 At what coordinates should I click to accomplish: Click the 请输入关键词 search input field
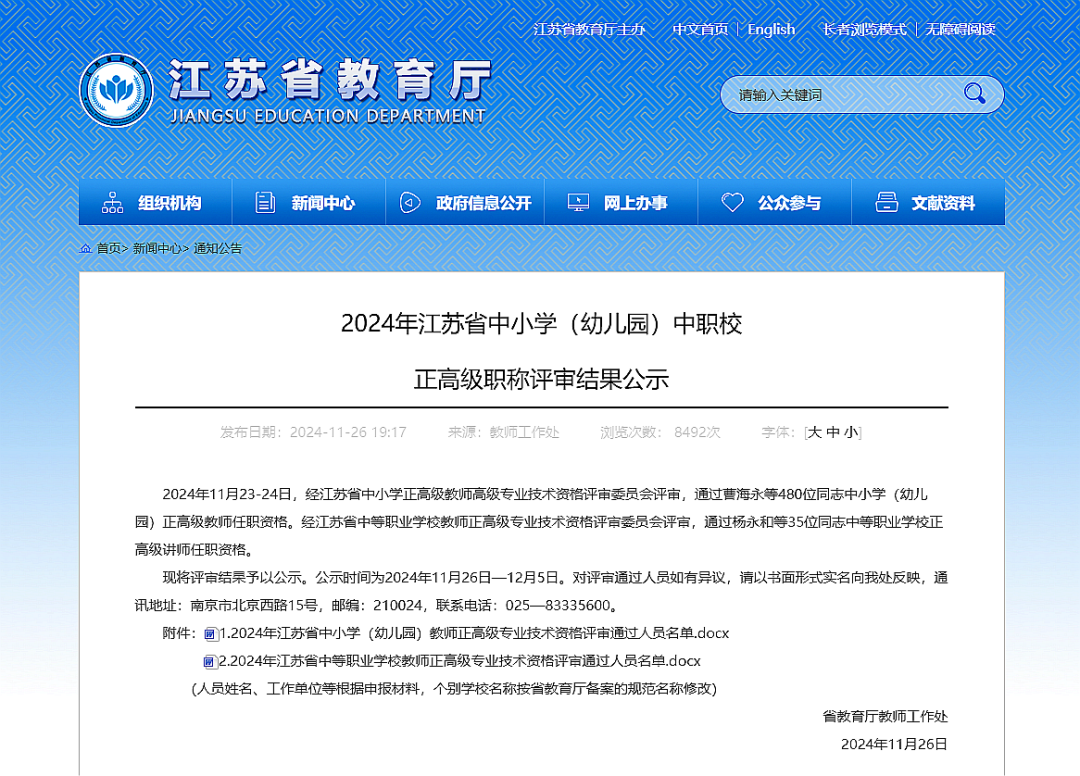[x=840, y=95]
